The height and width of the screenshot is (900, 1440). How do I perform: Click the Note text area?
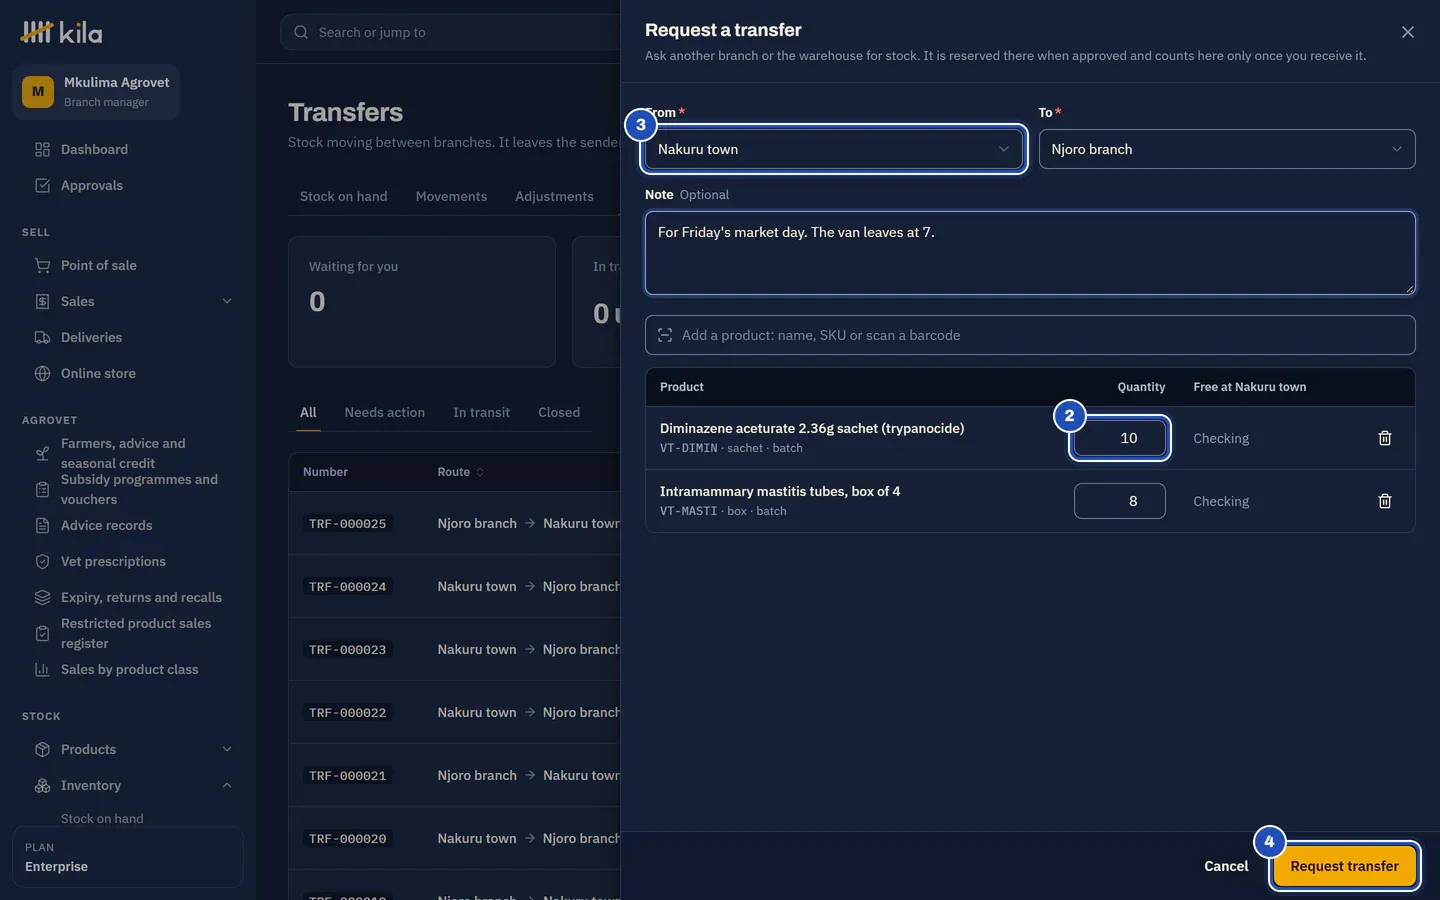point(1030,253)
